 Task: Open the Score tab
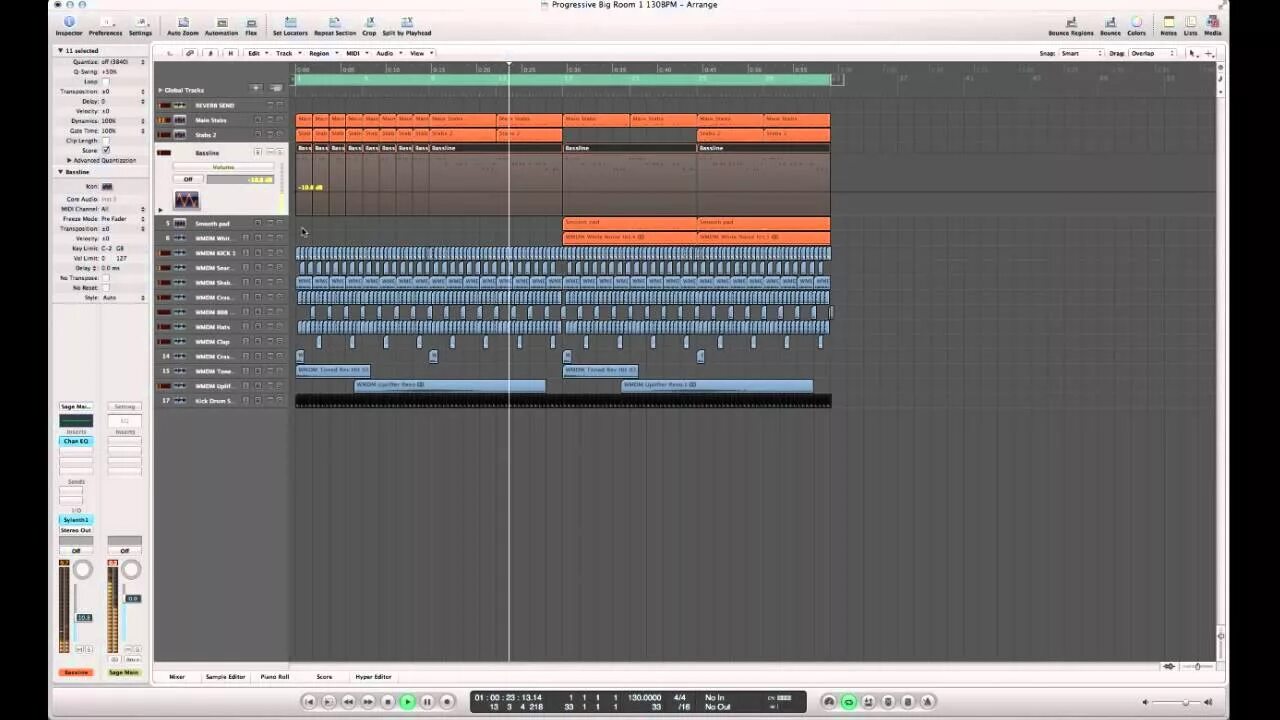click(324, 677)
